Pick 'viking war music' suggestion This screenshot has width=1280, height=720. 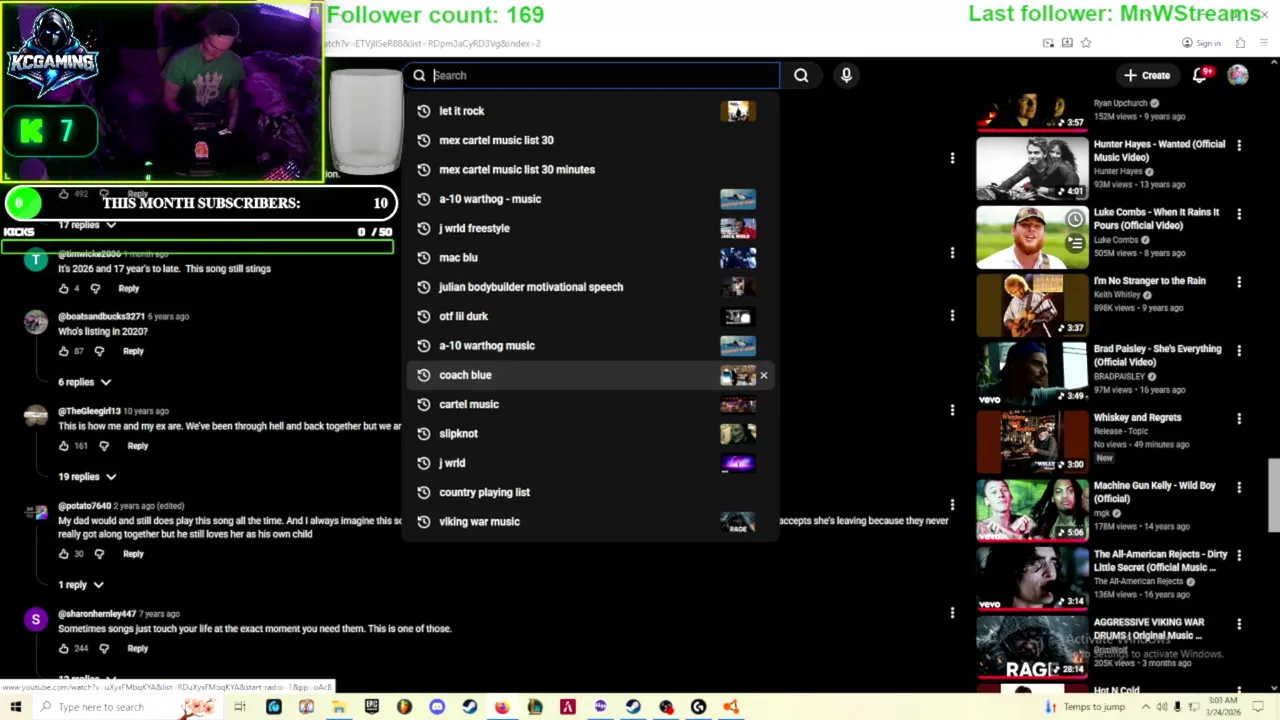[x=590, y=522]
